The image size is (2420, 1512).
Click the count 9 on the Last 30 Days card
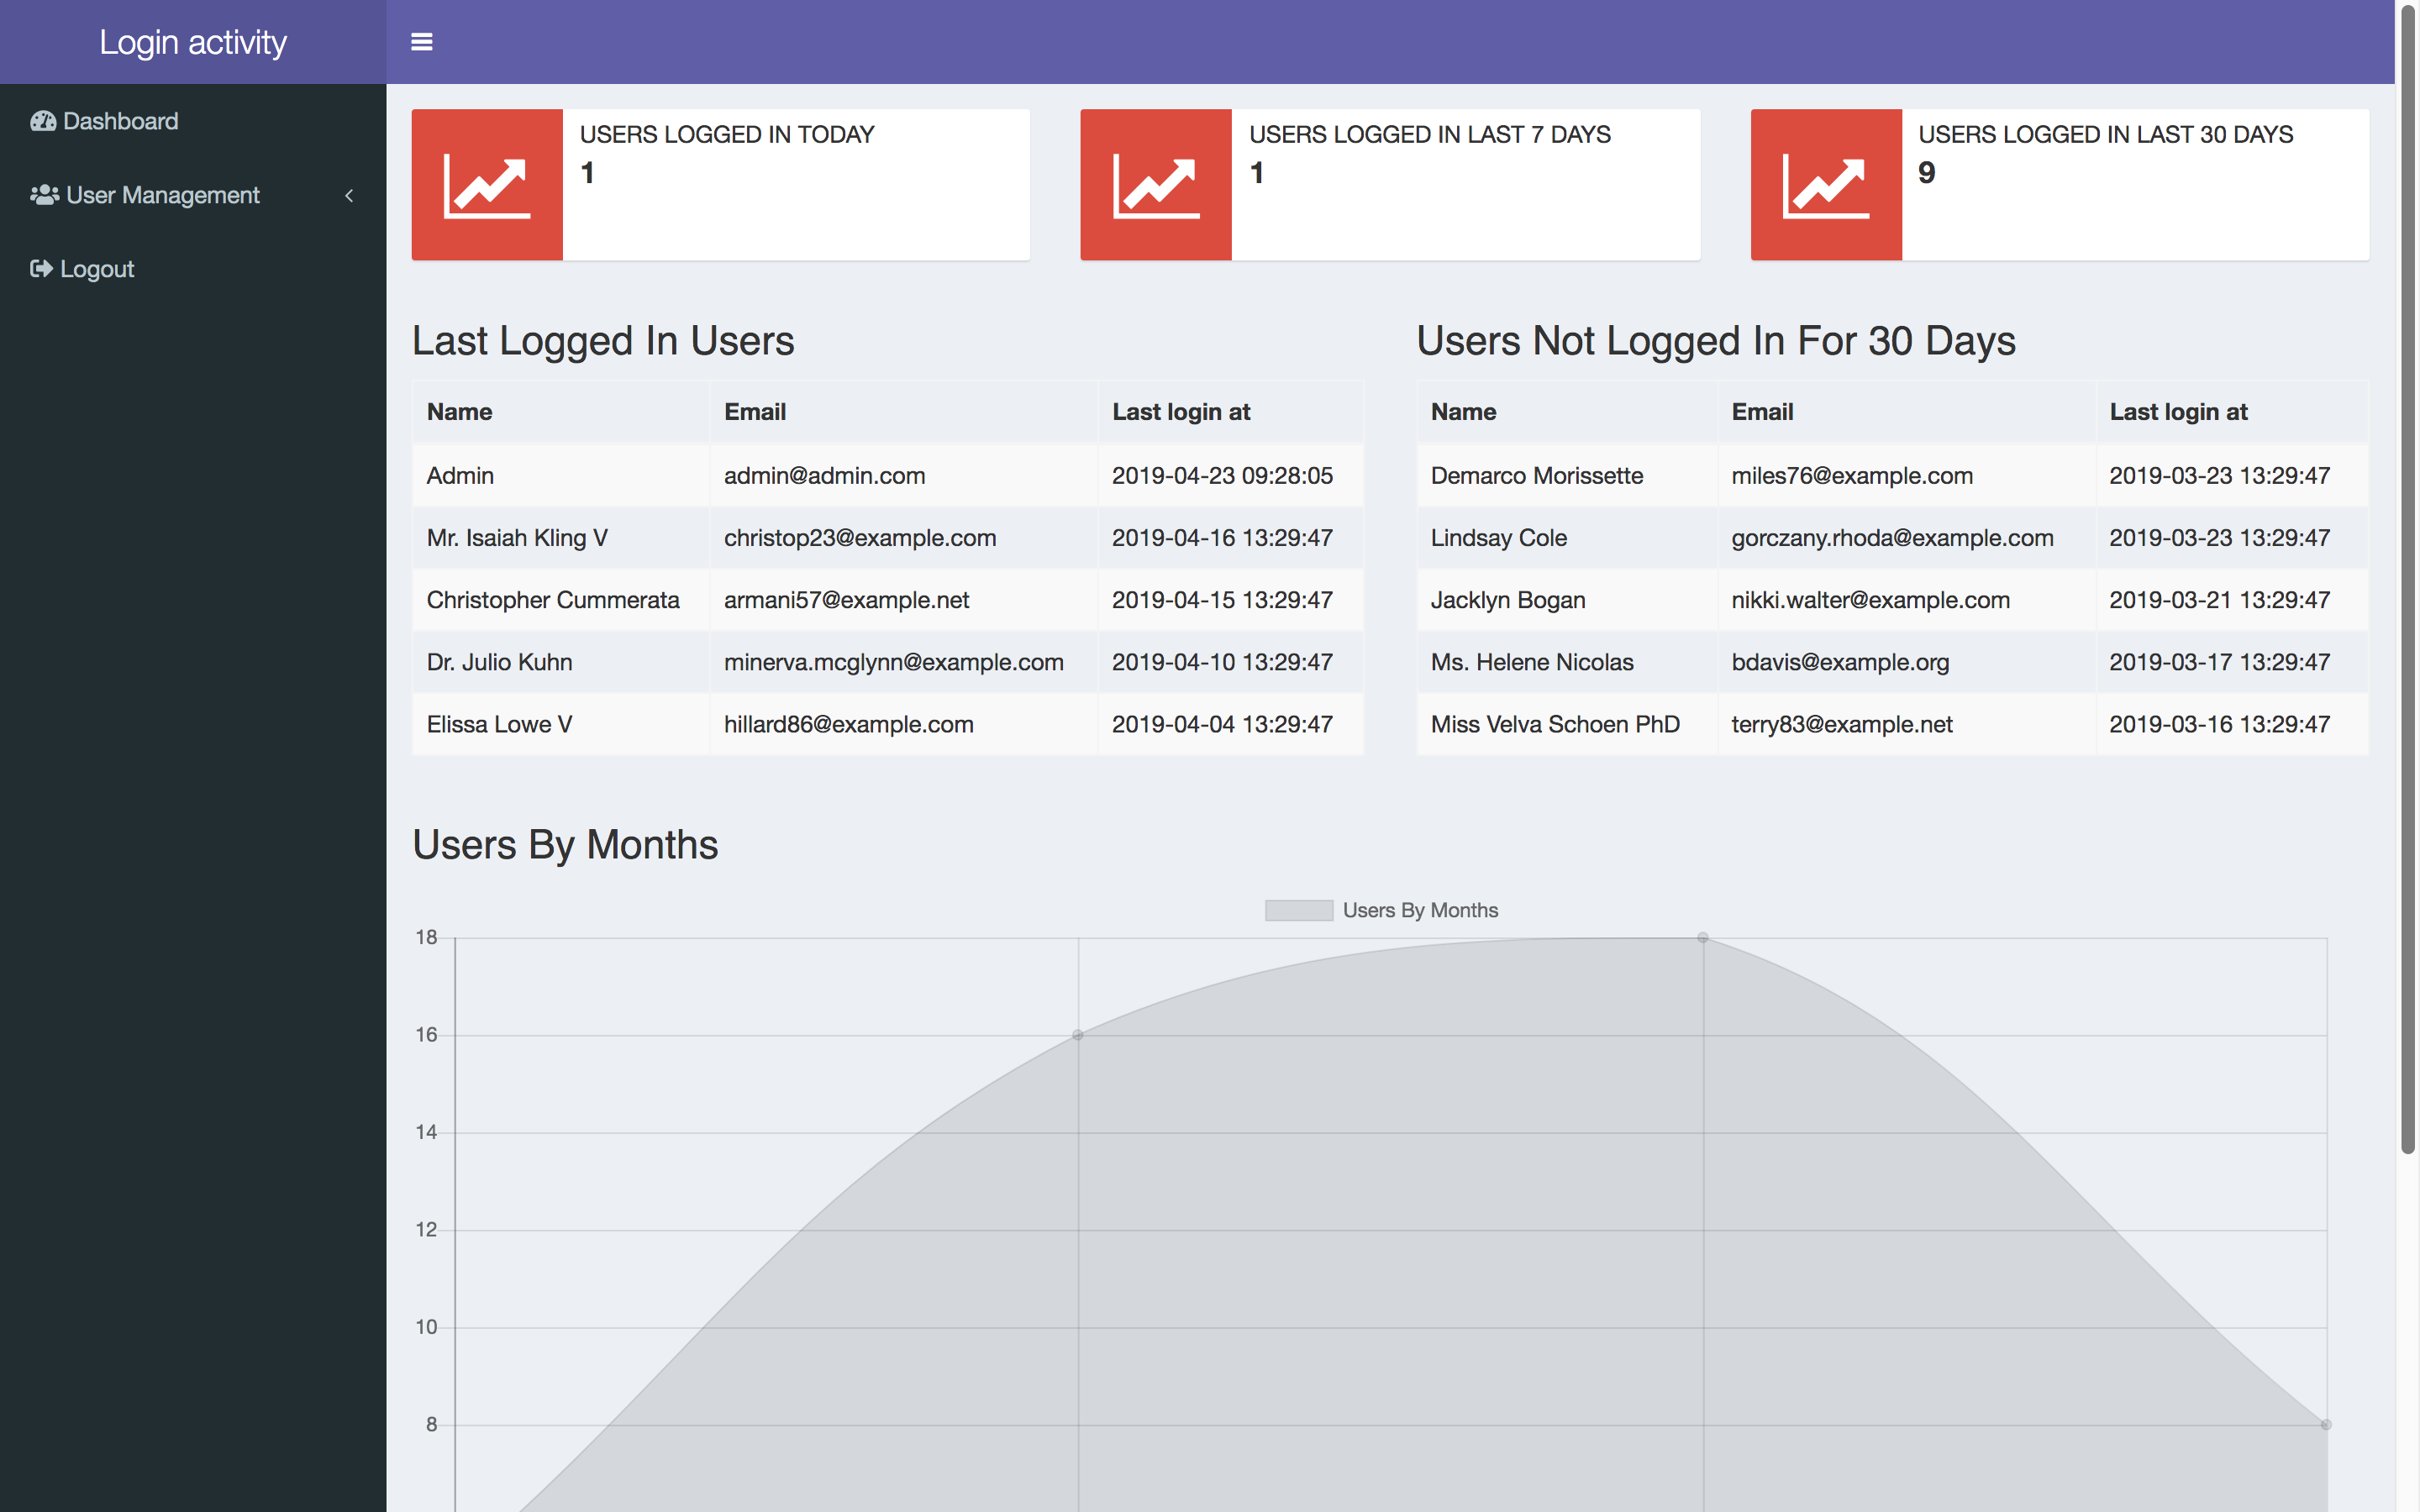1928,172
